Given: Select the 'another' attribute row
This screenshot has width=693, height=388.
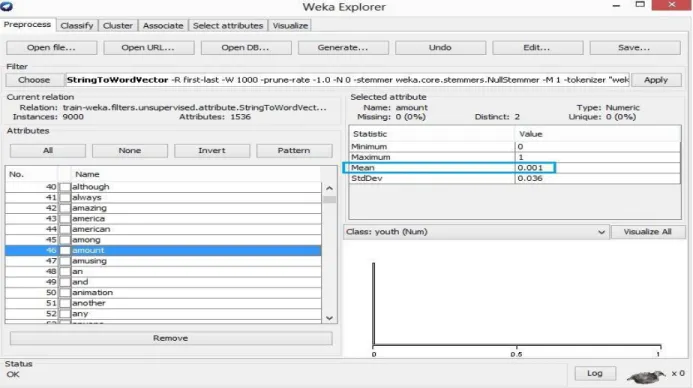Looking at the screenshot, I should click(163, 303).
